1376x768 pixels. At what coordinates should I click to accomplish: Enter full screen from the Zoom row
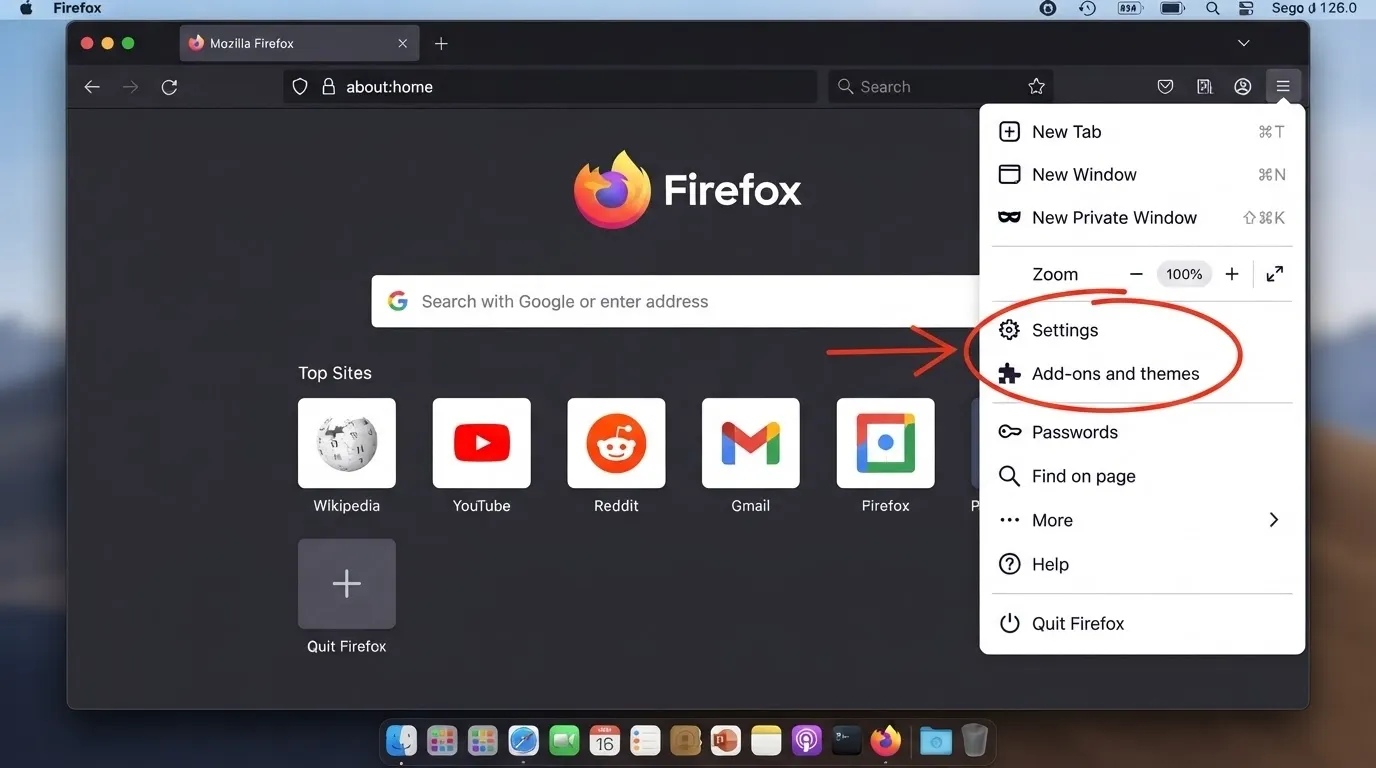[x=1275, y=274]
